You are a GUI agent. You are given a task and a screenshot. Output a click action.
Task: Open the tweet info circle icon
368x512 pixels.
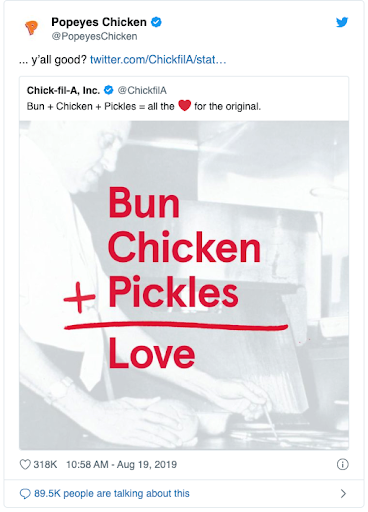tap(342, 464)
